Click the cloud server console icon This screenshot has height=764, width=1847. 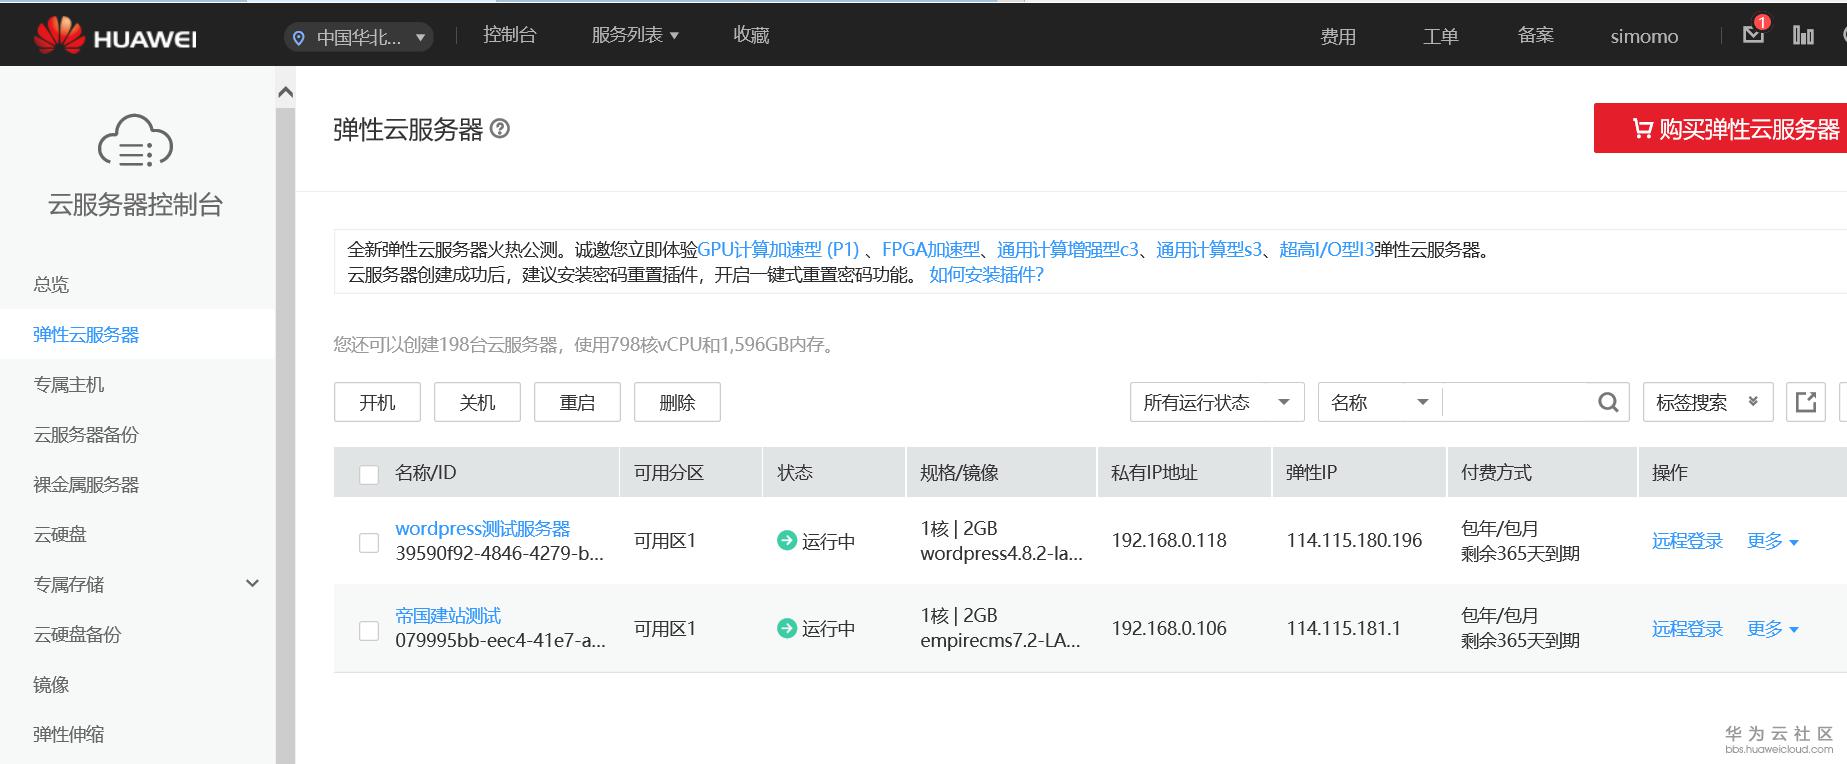click(x=135, y=141)
